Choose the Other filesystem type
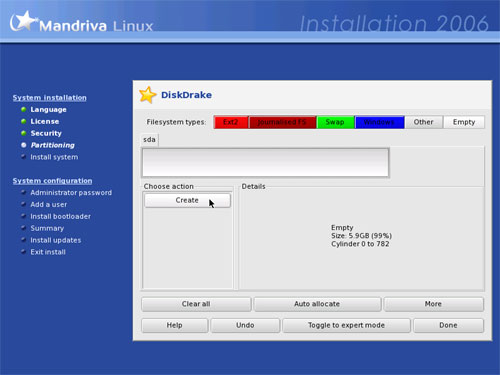Image resolution: width=500 pixels, height=375 pixels. point(424,122)
